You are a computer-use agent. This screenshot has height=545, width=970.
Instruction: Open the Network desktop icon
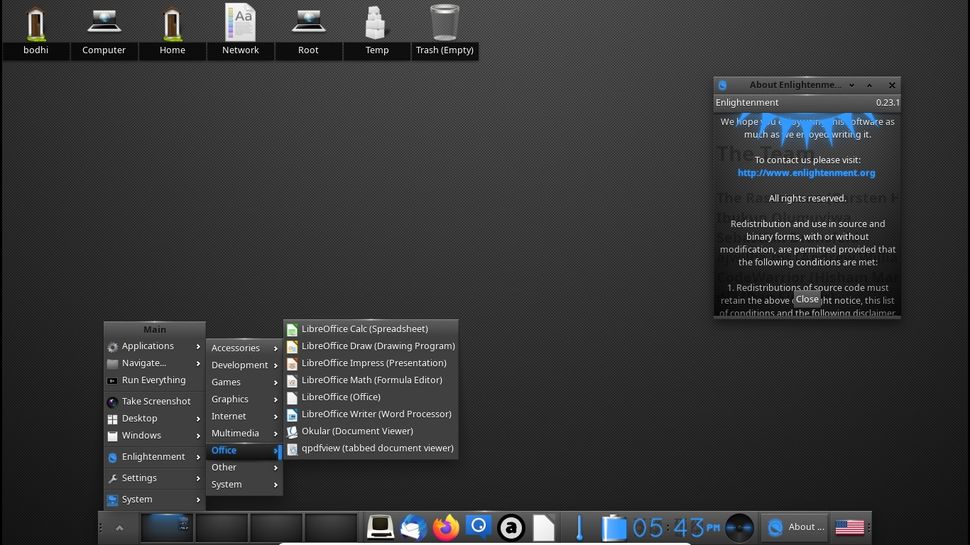tap(240, 31)
